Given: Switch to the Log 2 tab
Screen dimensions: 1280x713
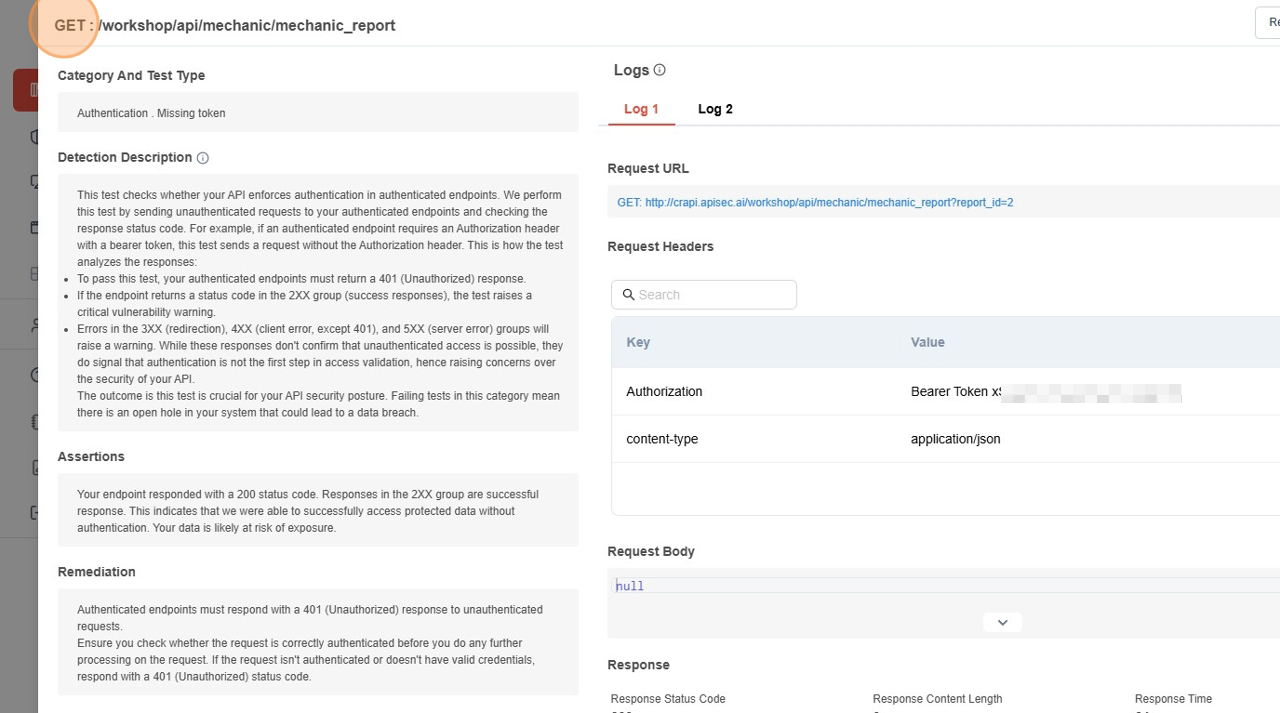Looking at the screenshot, I should [x=715, y=109].
